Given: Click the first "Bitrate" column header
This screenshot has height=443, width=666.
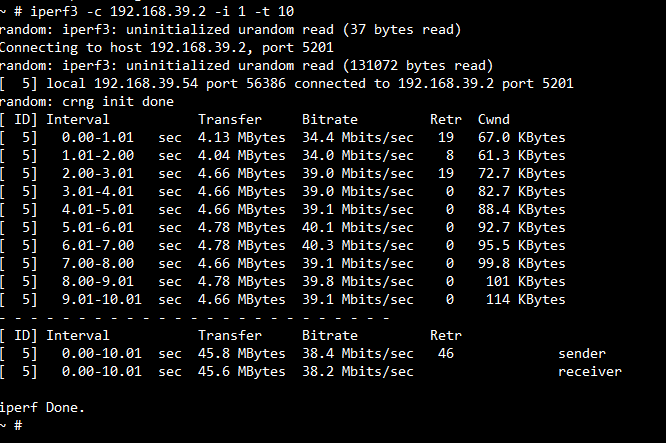Looking at the screenshot, I should 330,120.
